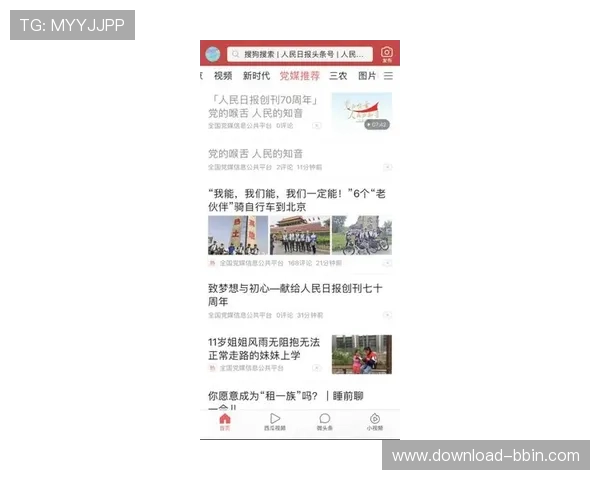Screen dimensions: 600x480
Task: Tap the camera publish icon
Action: [387, 54]
